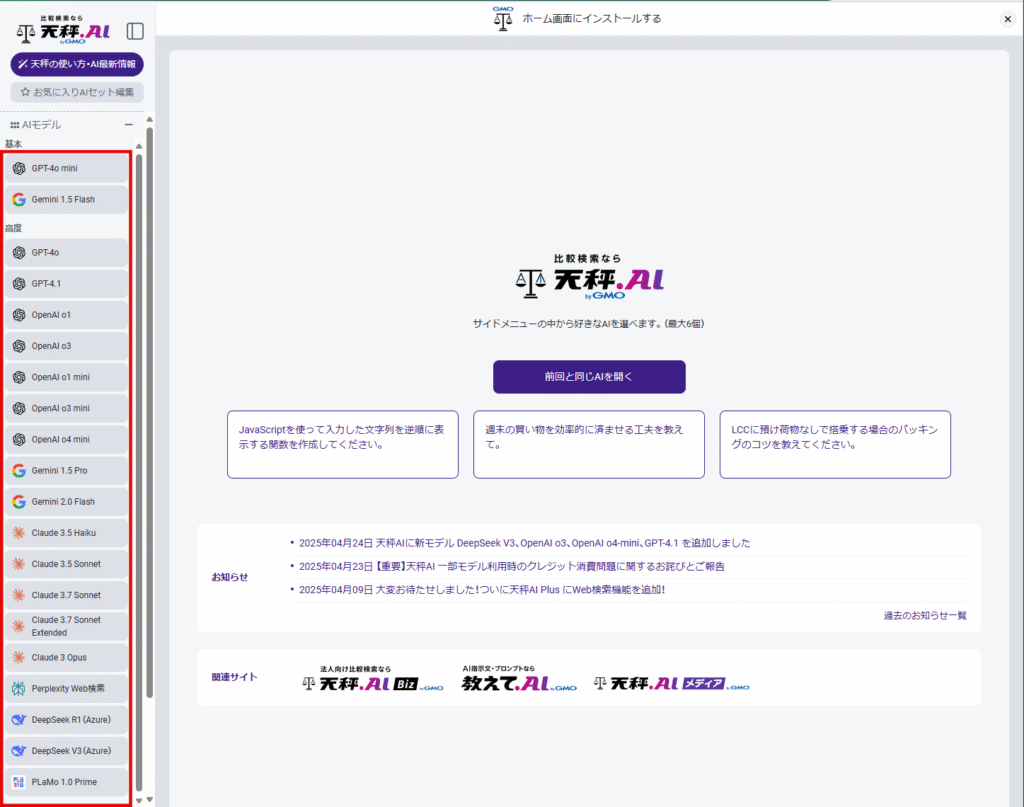
Task: Click scroll-down arrow of model list
Action: coord(138,800)
